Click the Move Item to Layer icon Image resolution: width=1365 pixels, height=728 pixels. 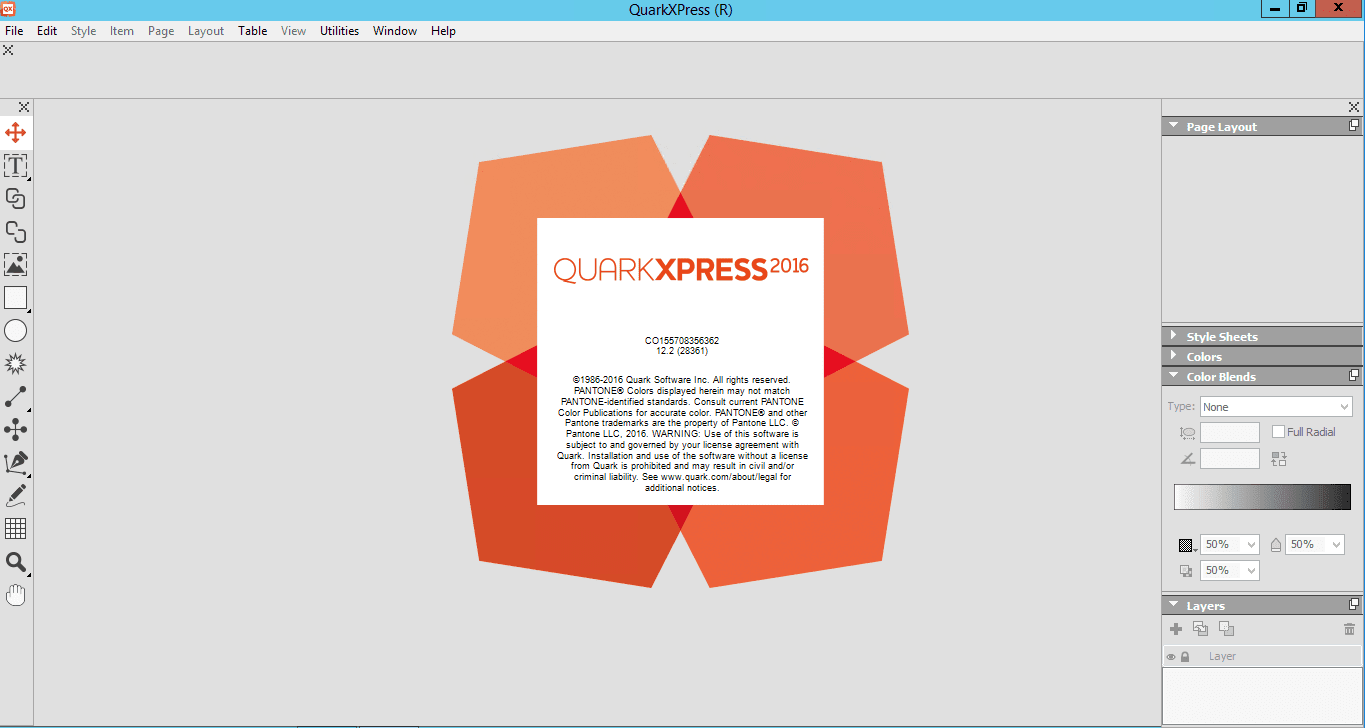[x=1200, y=629]
